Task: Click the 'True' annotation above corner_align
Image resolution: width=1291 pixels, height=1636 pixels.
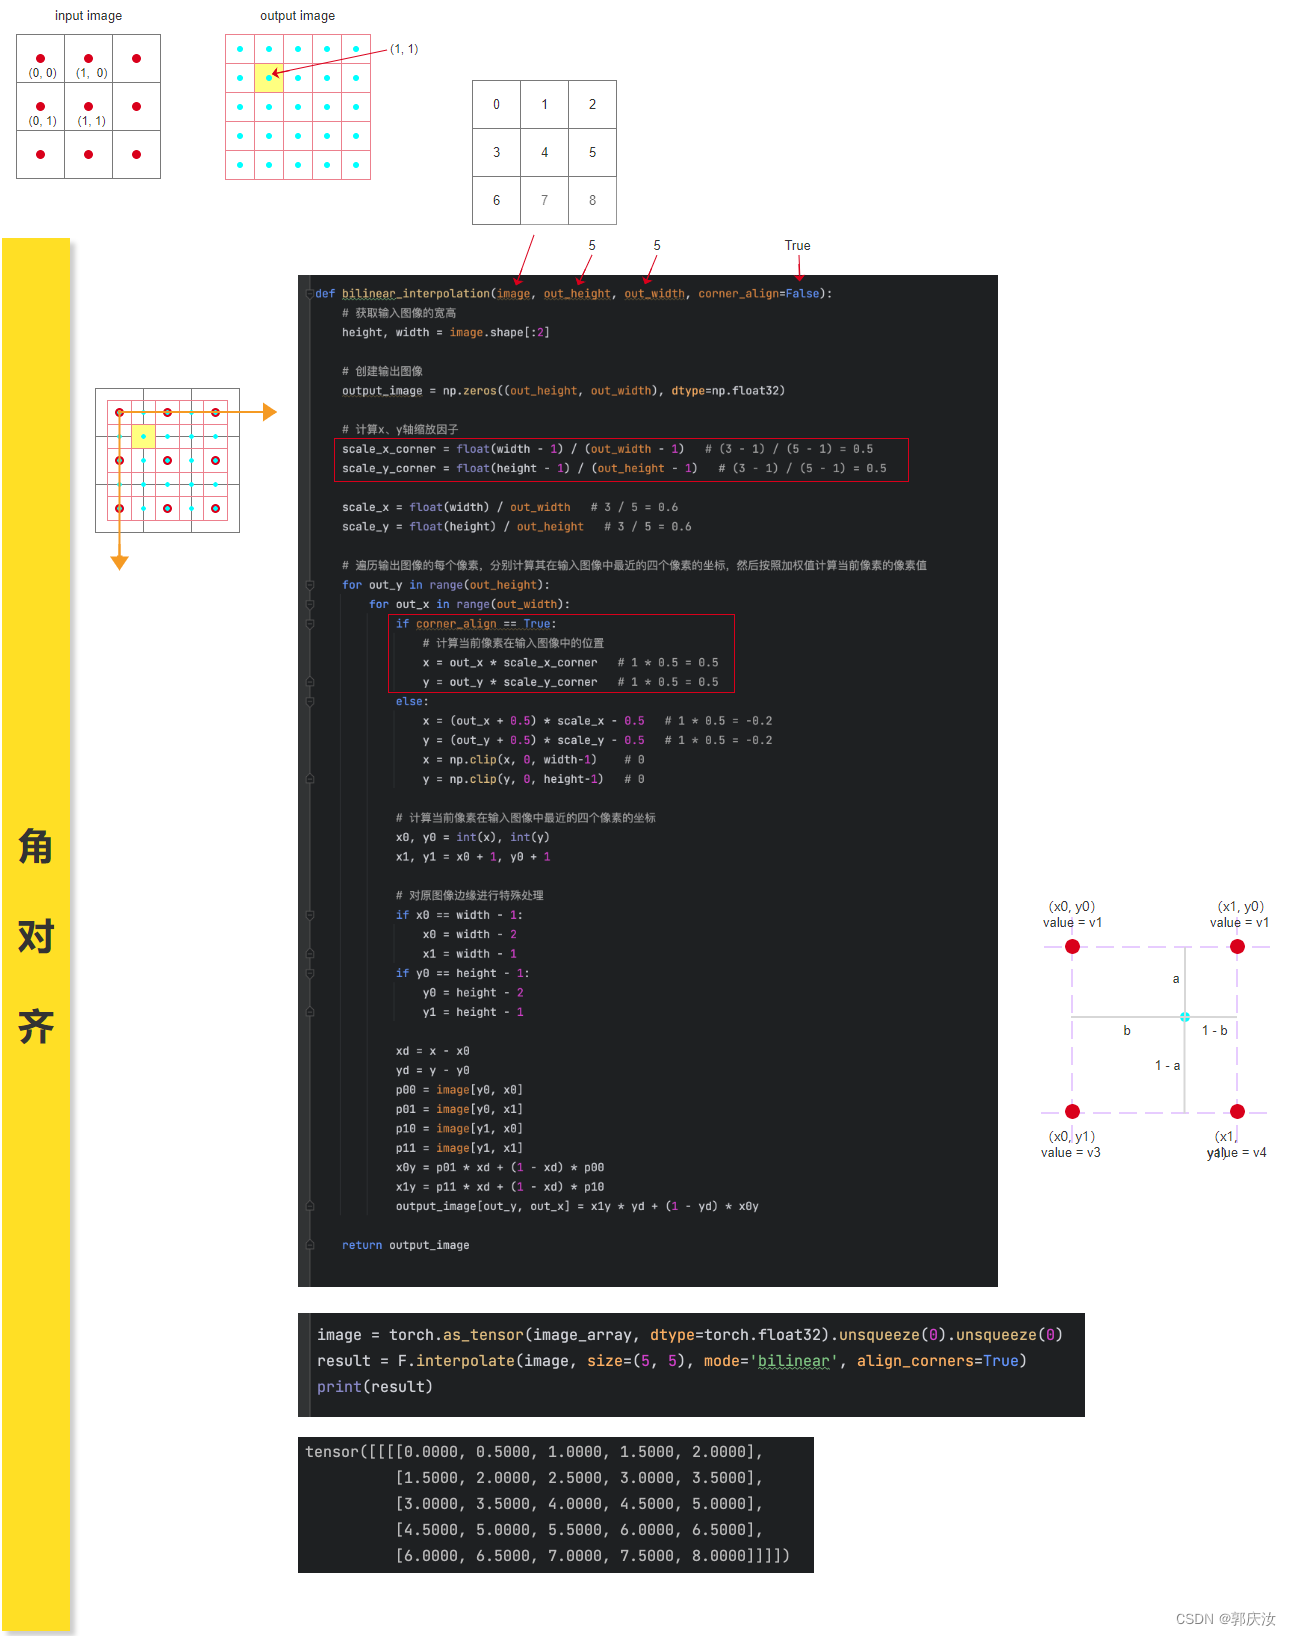Action: click(797, 246)
